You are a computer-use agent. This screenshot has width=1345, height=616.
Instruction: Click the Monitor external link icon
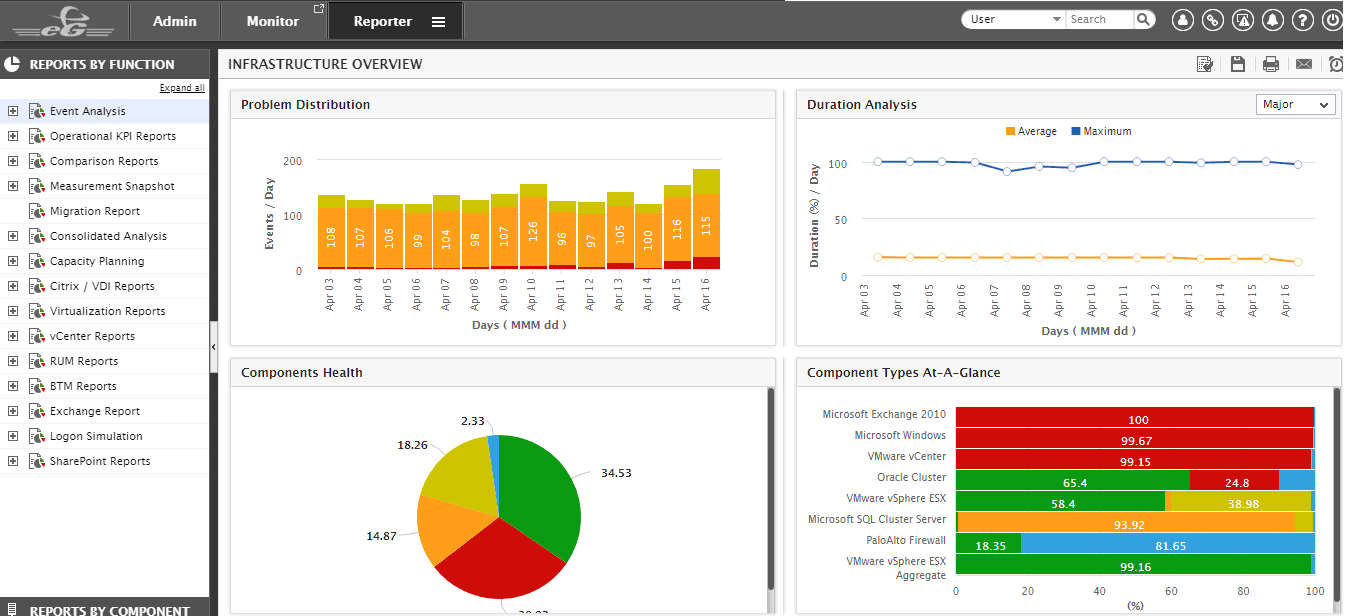[319, 9]
